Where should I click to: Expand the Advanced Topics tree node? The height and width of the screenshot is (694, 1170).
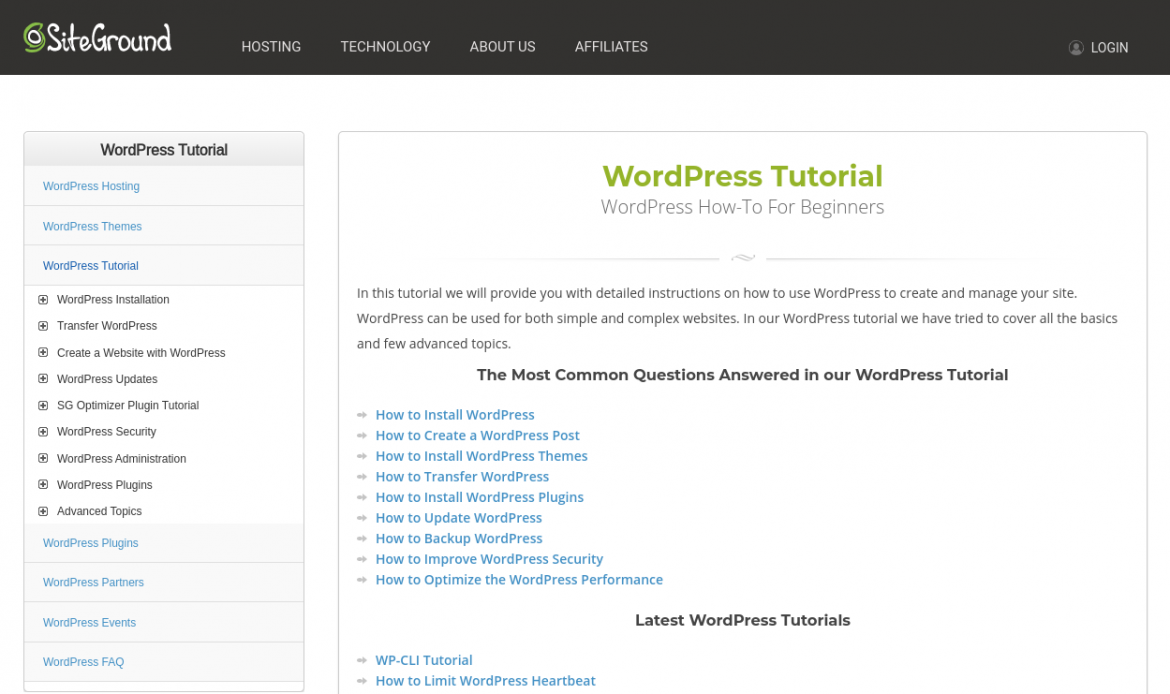point(43,511)
